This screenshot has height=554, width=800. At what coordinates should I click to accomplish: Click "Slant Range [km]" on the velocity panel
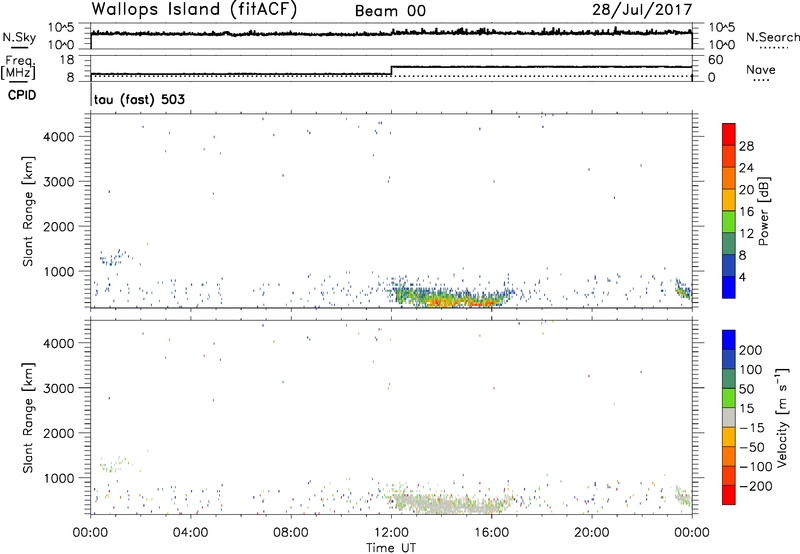pos(28,418)
